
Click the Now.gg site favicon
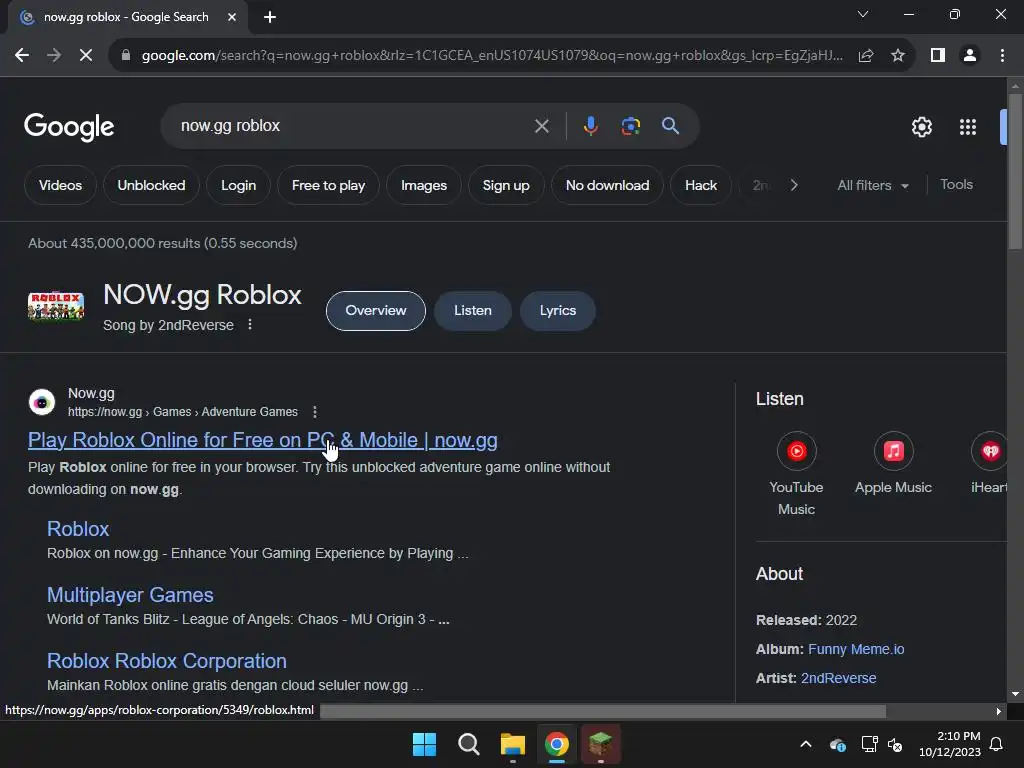click(x=42, y=402)
